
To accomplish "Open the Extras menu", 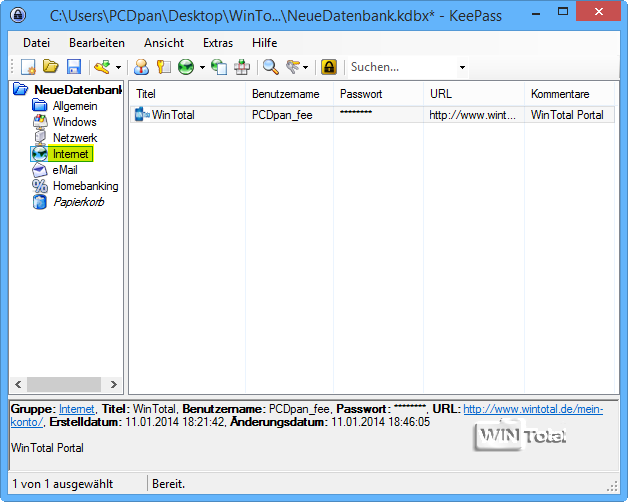I will tap(218, 43).
